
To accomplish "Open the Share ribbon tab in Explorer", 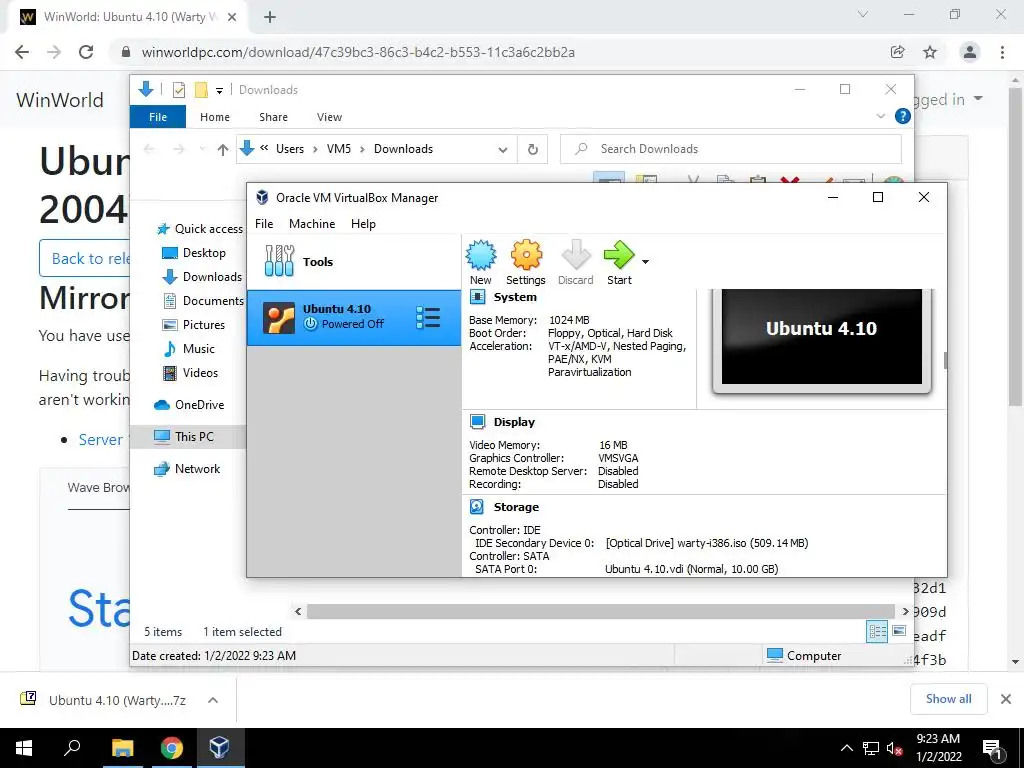I will (x=273, y=117).
